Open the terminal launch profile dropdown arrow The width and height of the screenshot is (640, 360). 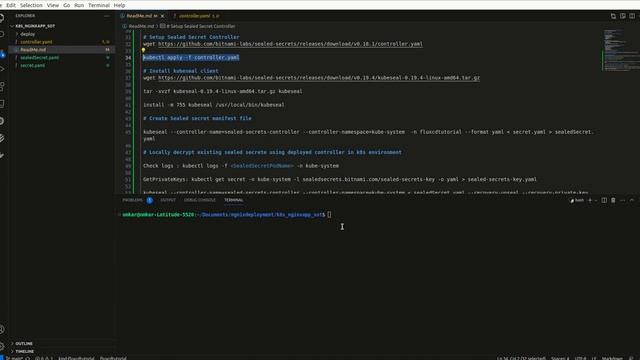(x=596, y=200)
